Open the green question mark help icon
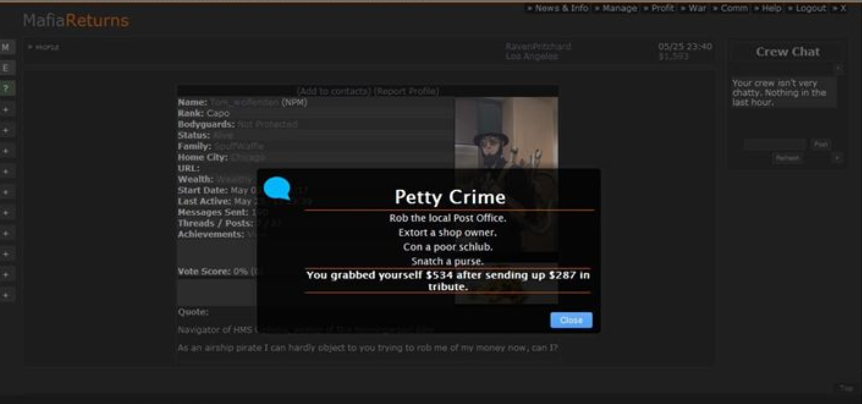The width and height of the screenshot is (862, 404). click(x=6, y=88)
